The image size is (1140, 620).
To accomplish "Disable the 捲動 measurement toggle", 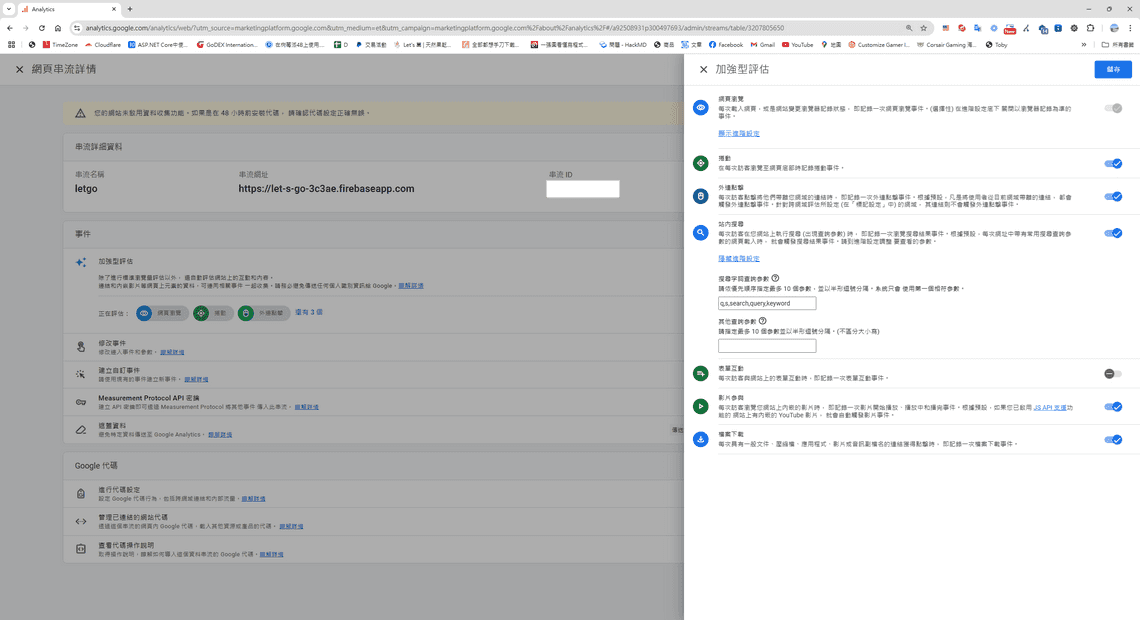I will pos(1113,163).
